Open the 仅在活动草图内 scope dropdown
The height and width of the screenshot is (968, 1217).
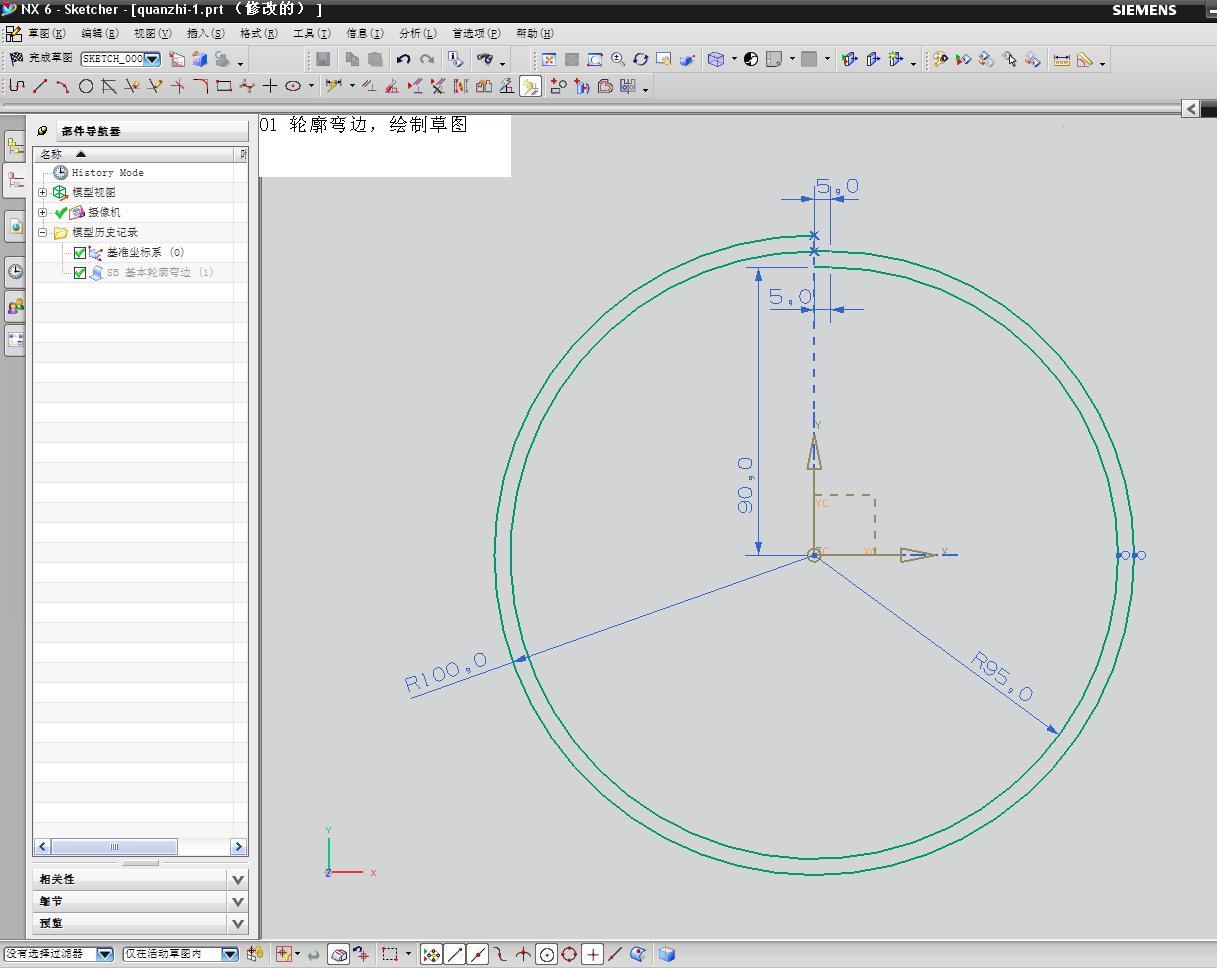pos(230,955)
